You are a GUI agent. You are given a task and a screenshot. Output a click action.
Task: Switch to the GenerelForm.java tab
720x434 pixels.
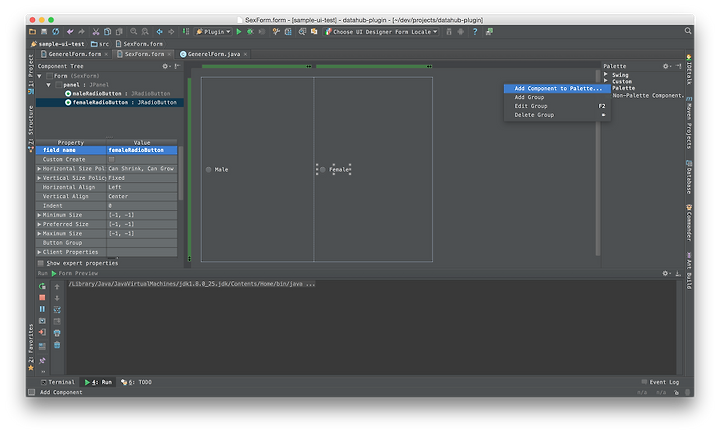click(214, 54)
